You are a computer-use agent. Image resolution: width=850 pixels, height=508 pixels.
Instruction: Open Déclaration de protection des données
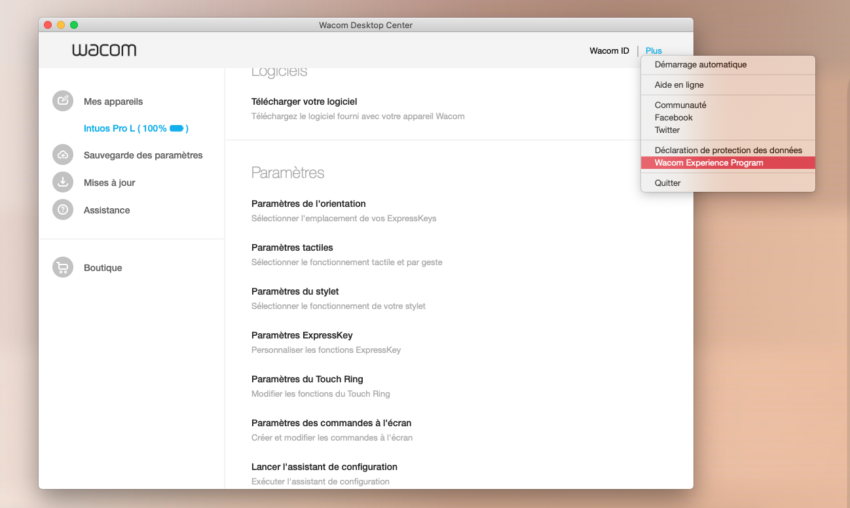tap(727, 150)
